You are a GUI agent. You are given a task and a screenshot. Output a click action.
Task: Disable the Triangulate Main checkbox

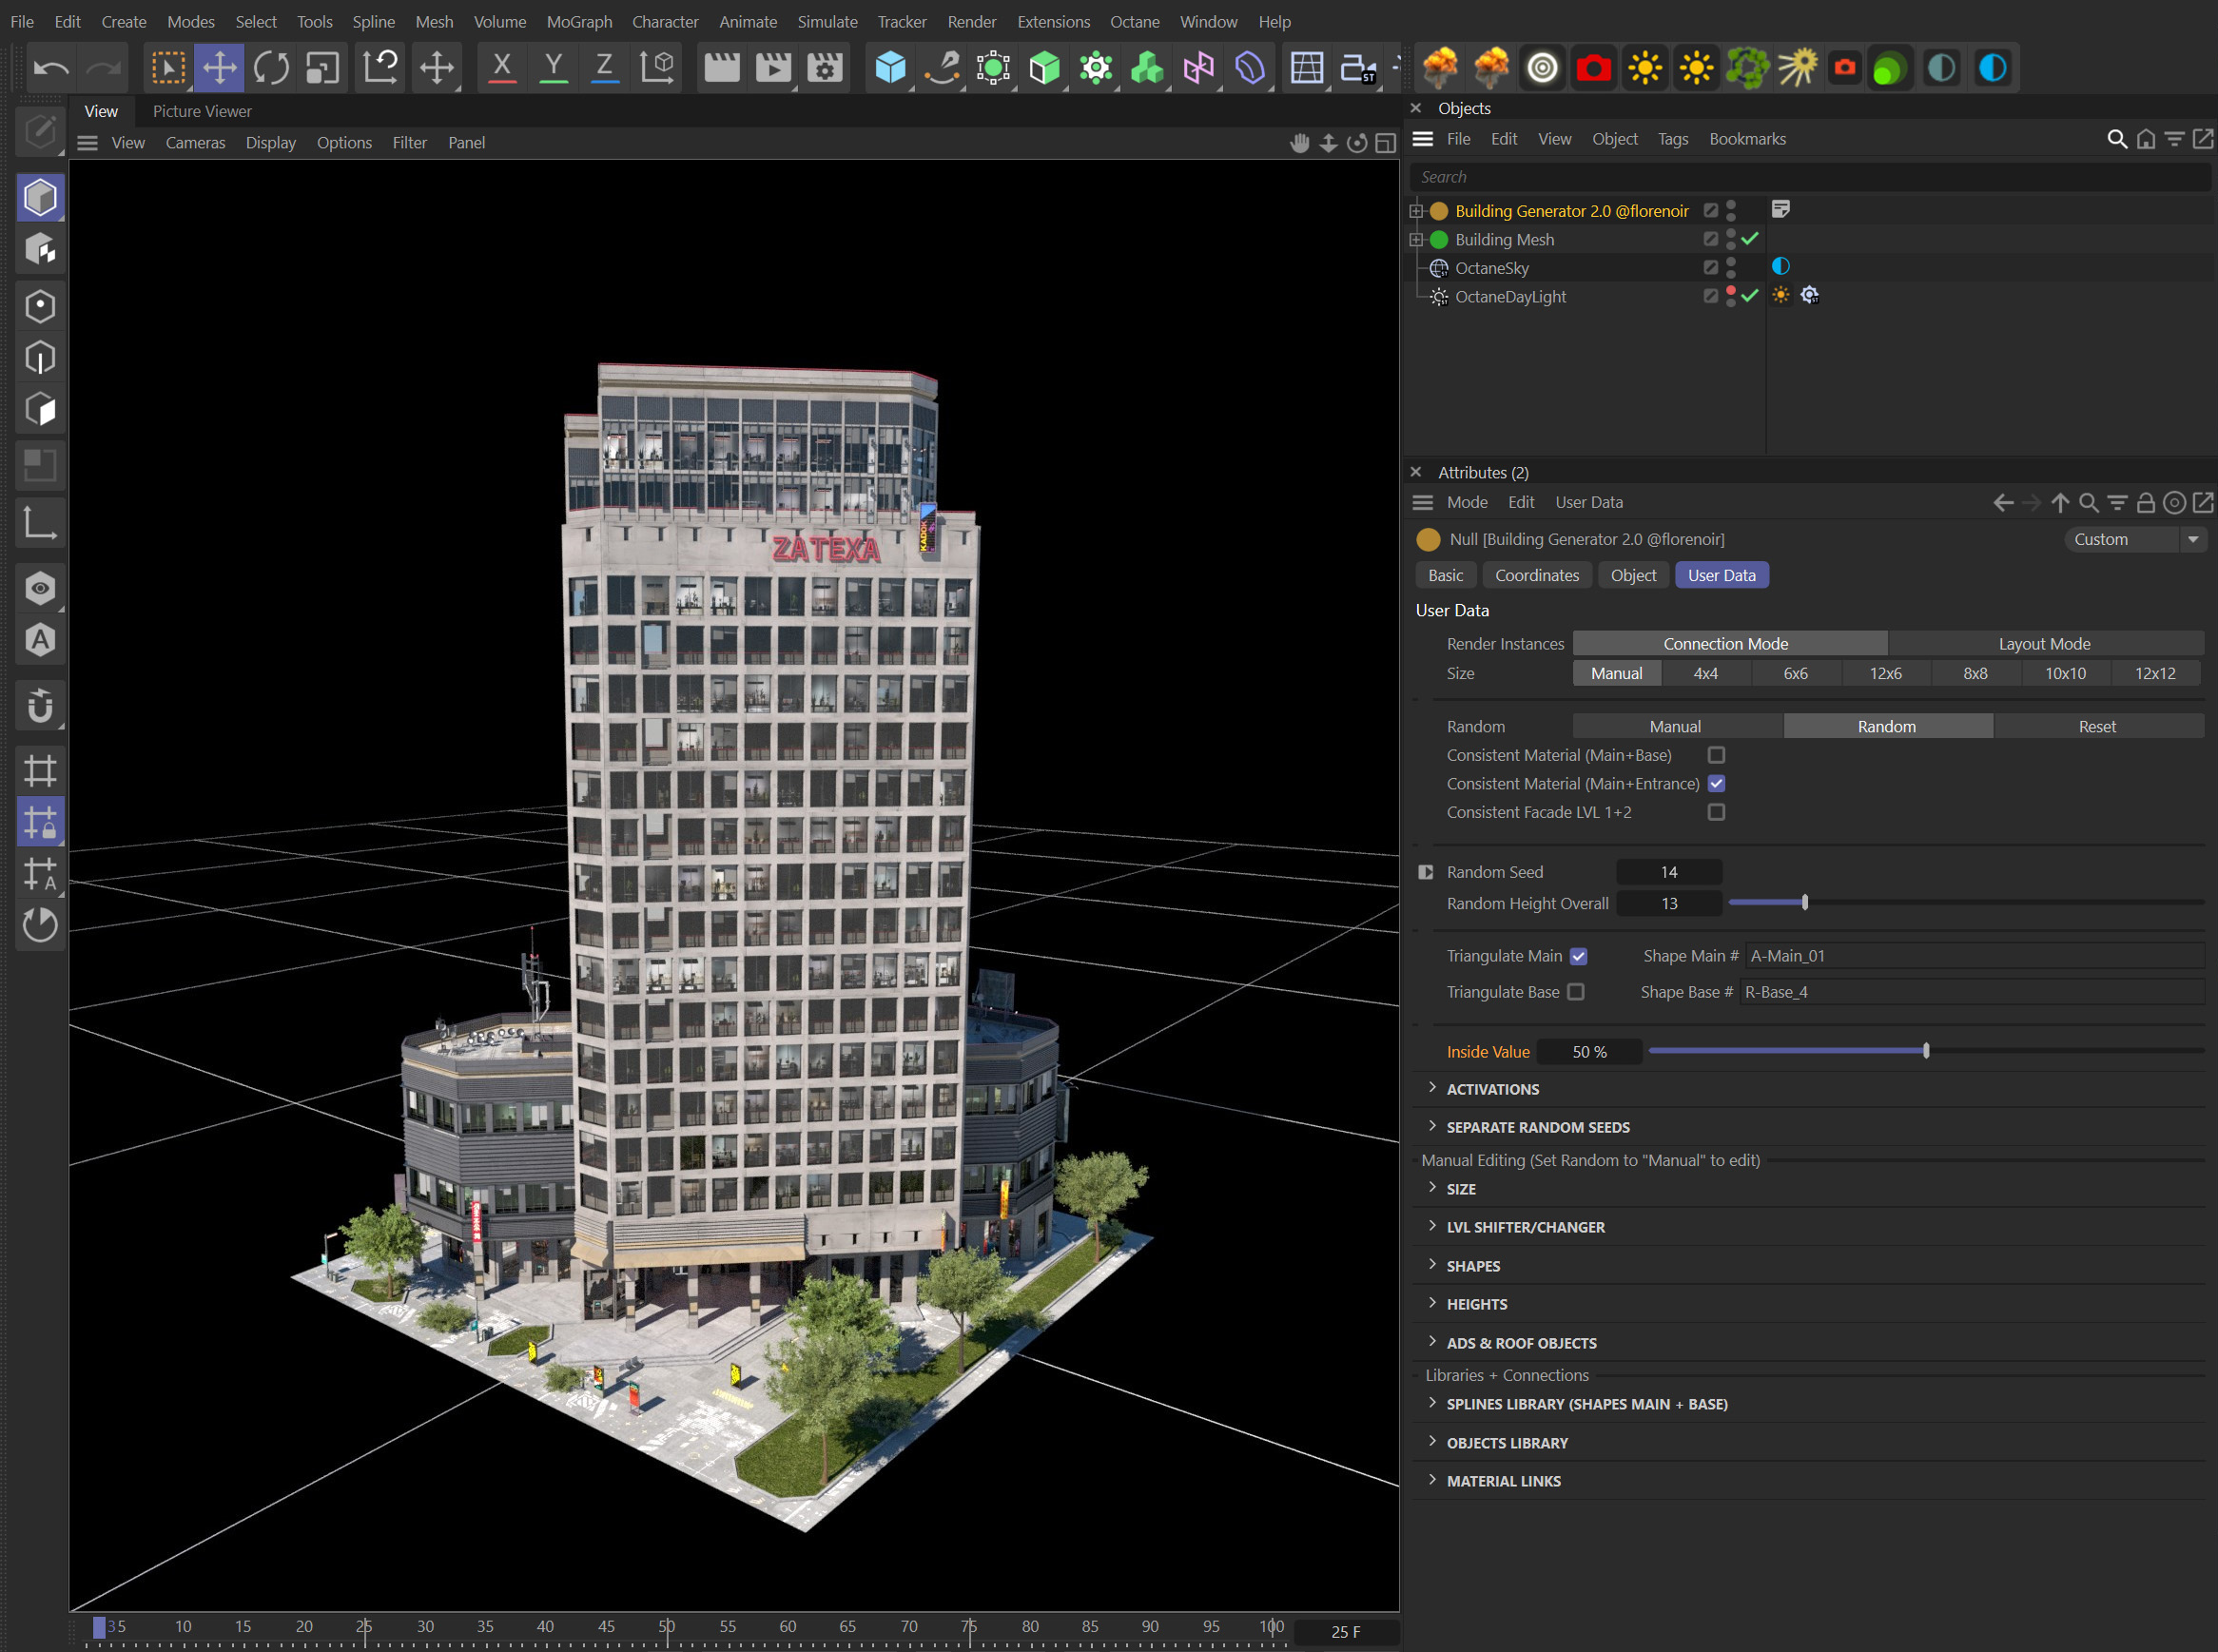pyautogui.click(x=1578, y=956)
